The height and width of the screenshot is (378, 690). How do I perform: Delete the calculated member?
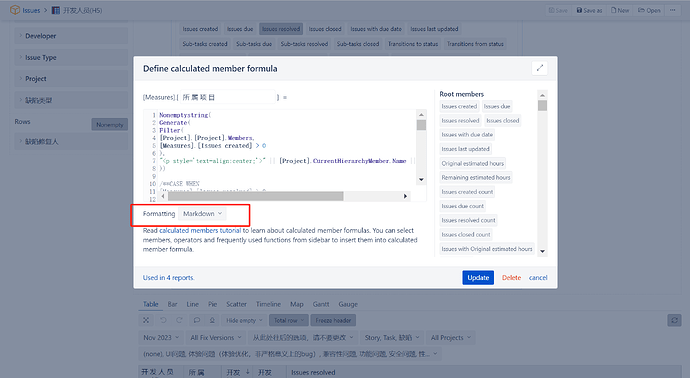coord(511,278)
